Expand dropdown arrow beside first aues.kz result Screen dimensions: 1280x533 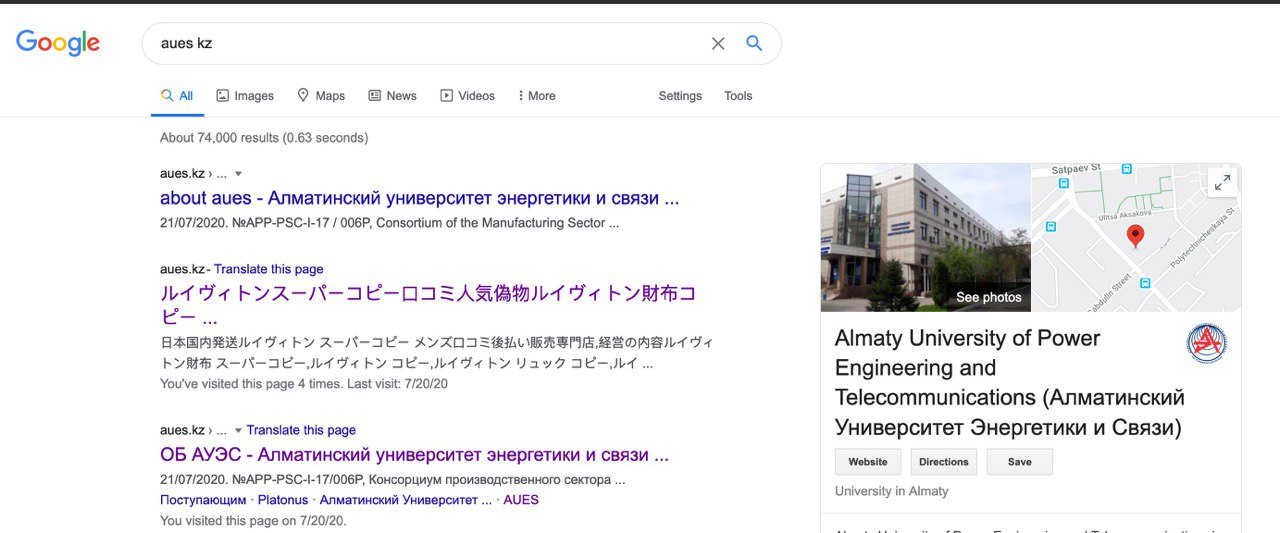click(238, 174)
